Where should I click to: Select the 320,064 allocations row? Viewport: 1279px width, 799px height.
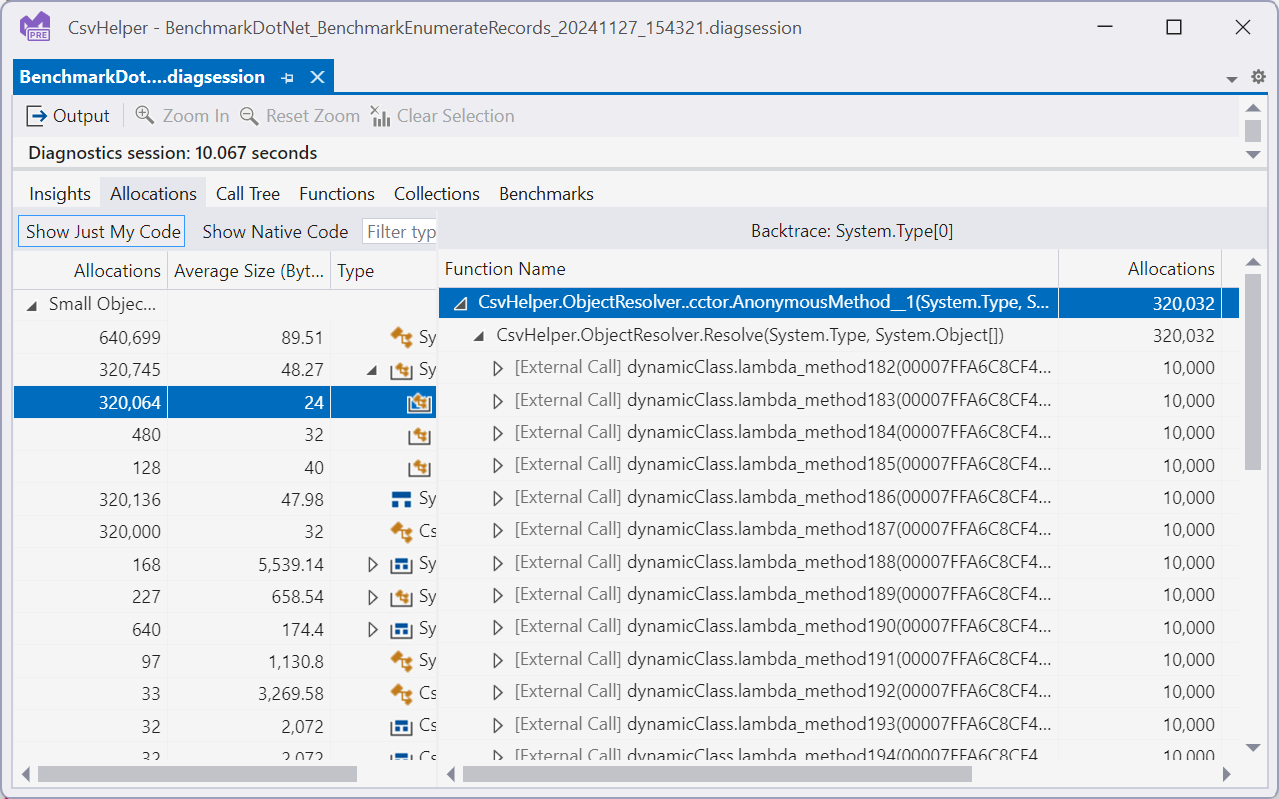coord(225,403)
